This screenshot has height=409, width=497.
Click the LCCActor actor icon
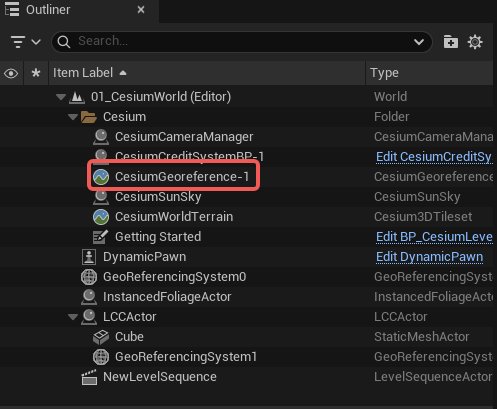point(89,317)
